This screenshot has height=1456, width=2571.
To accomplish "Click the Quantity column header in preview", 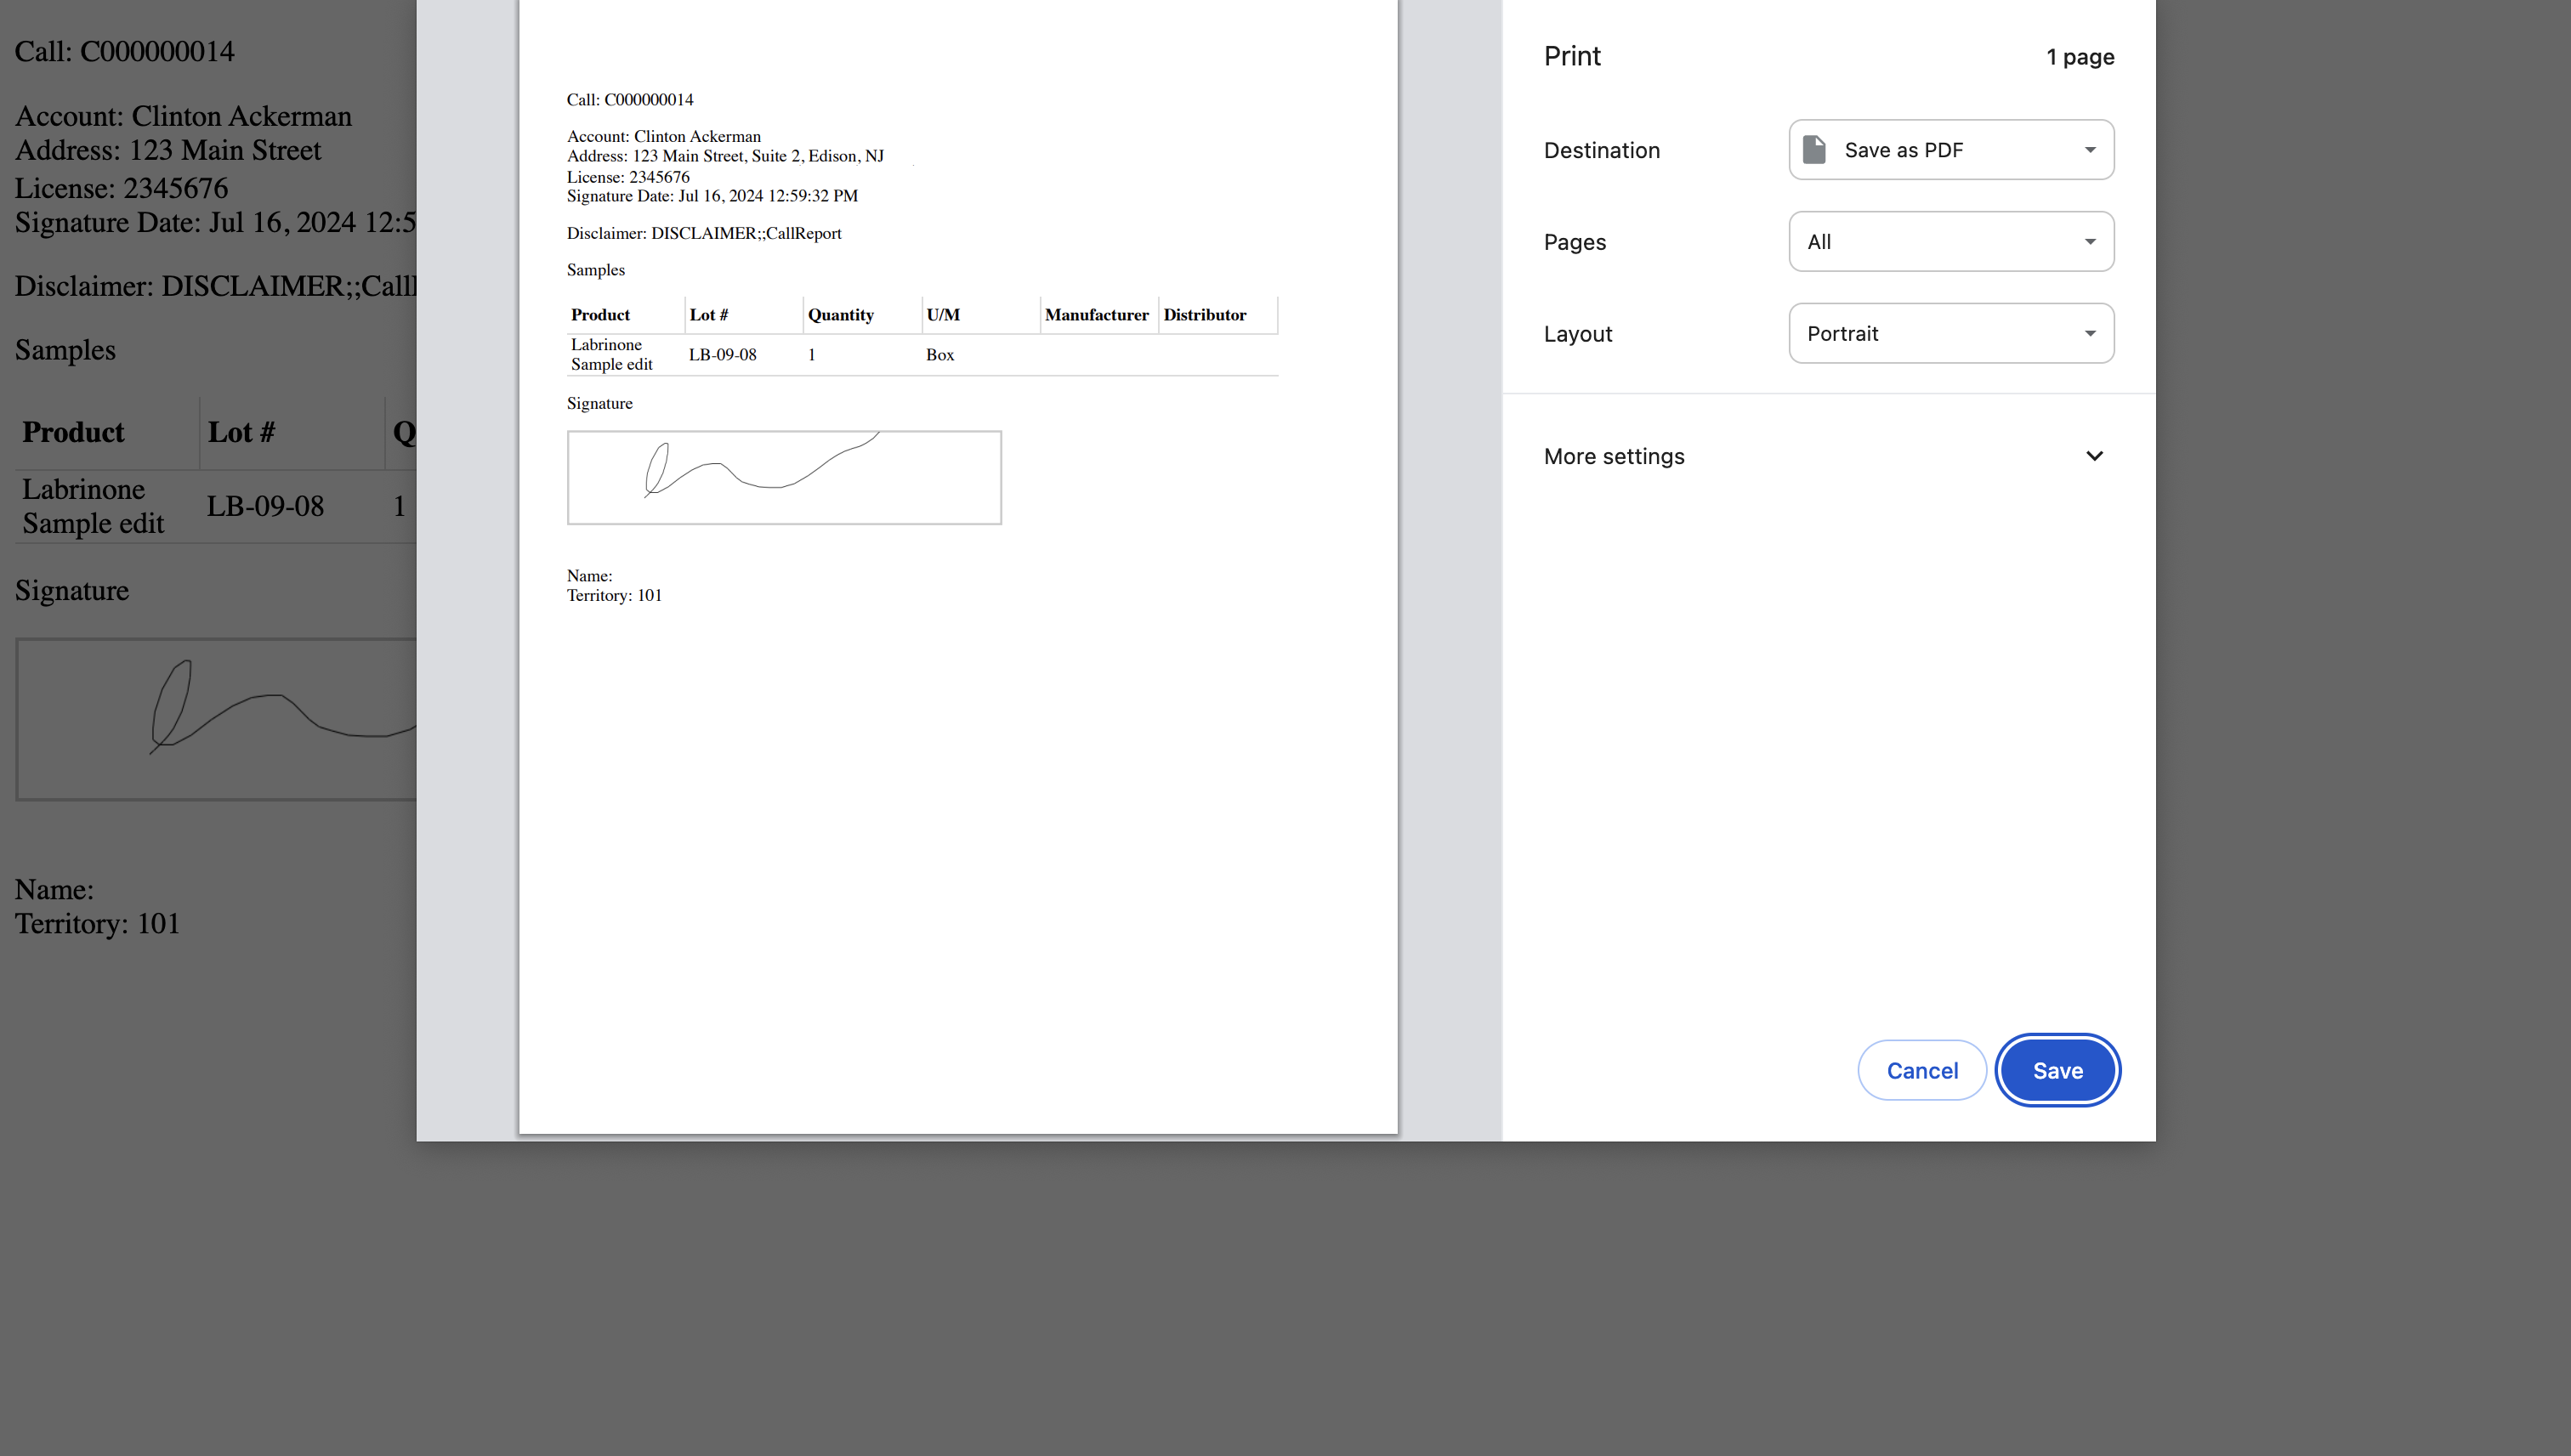I will [x=840, y=315].
